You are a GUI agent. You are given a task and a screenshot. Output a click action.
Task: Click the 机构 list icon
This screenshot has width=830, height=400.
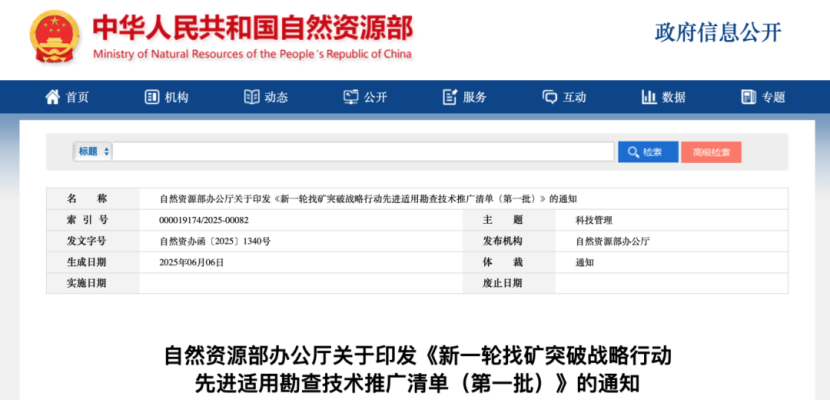click(152, 97)
